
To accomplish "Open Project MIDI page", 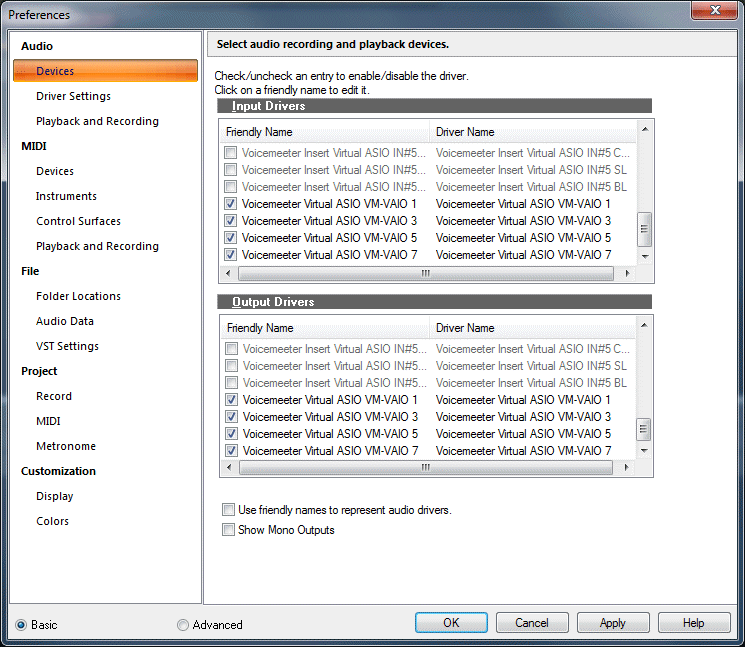I will click(48, 421).
